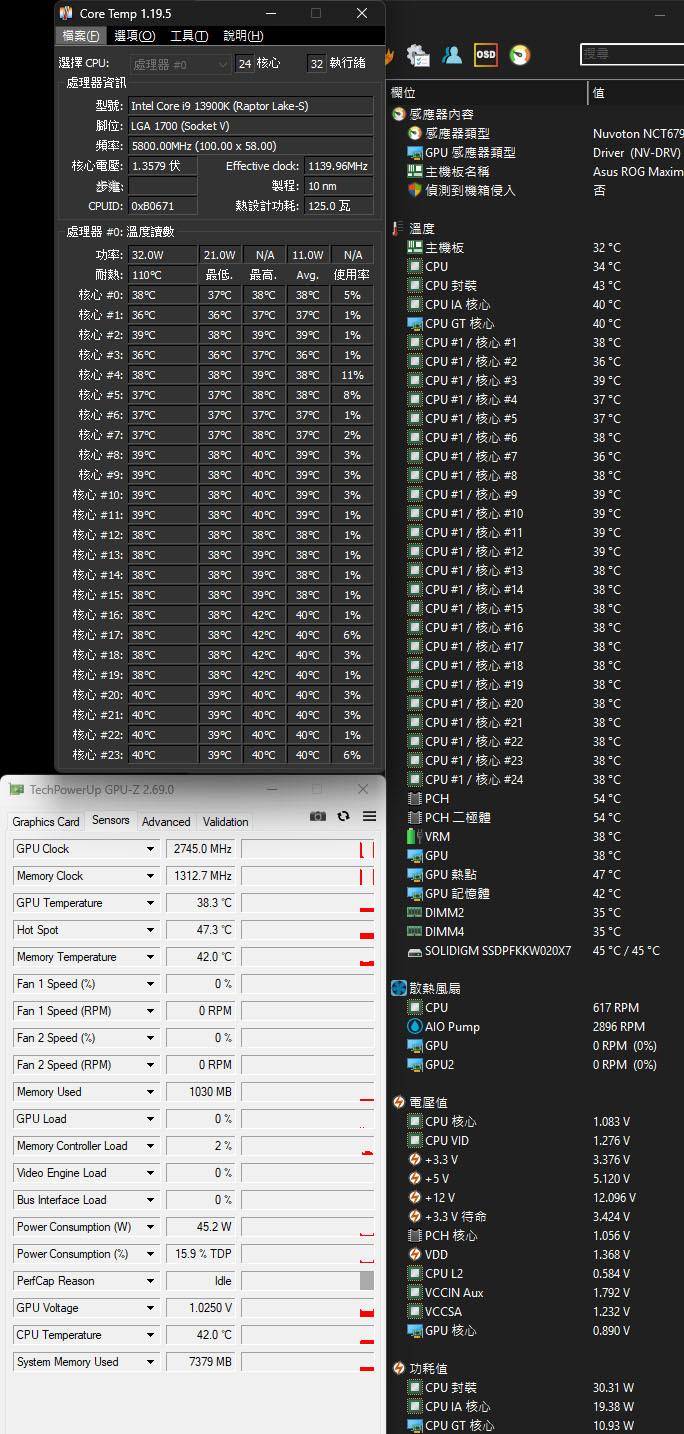
Task: Take a GPU-Z screenshot with the camera icon
Action: 318,816
